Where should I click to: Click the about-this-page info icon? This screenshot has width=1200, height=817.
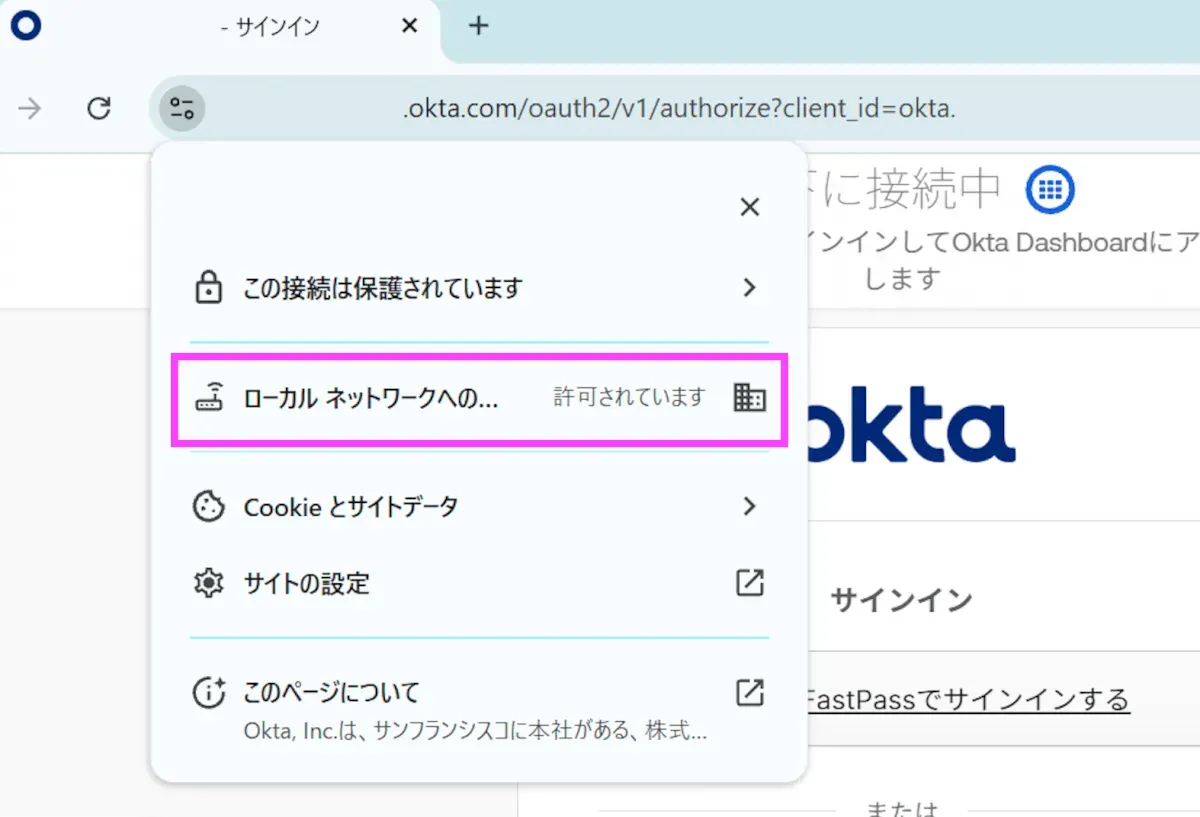tap(207, 692)
